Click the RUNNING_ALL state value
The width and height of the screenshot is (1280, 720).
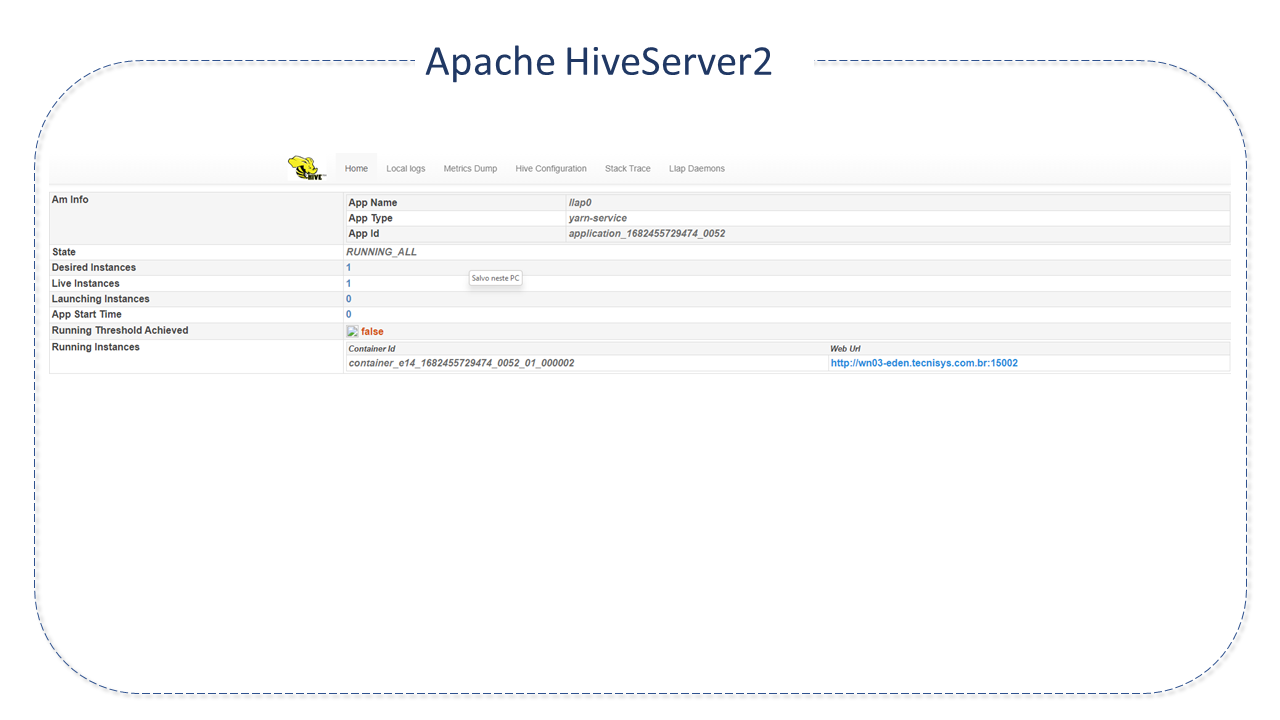[x=381, y=252]
